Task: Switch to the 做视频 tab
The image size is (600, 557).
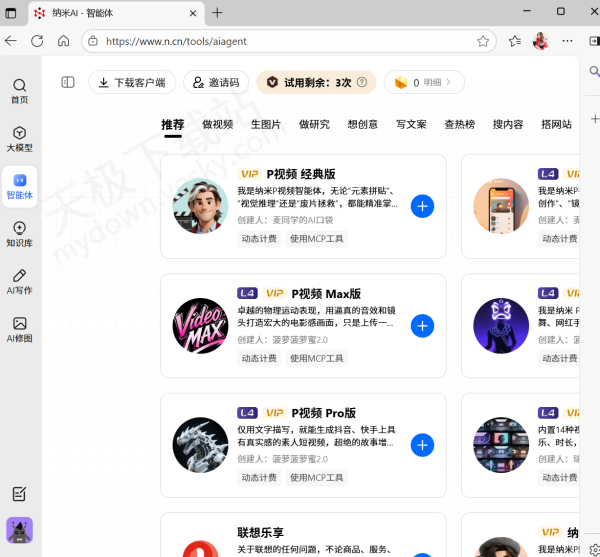Action: (x=217, y=124)
